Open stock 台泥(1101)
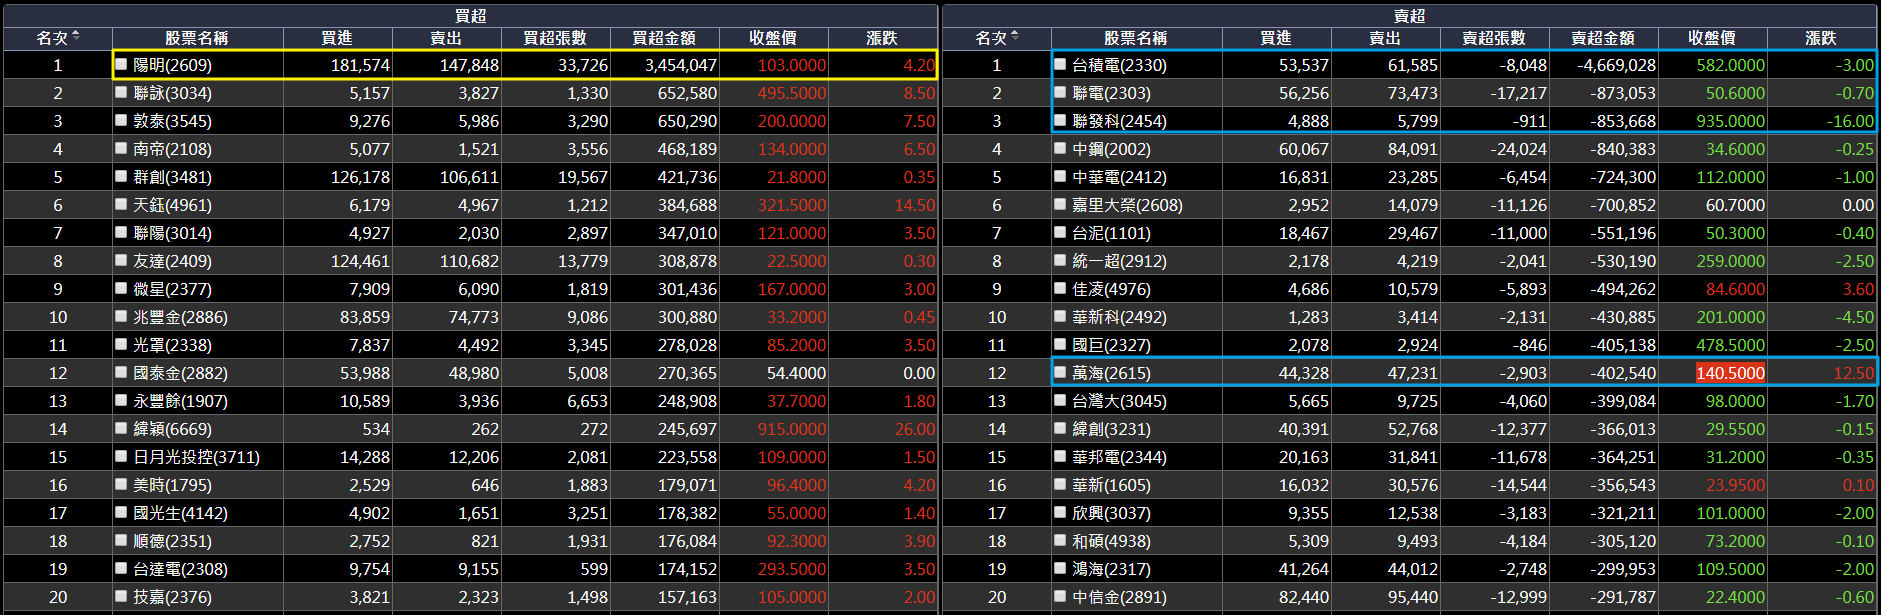This screenshot has height=615, width=1881. click(1111, 232)
